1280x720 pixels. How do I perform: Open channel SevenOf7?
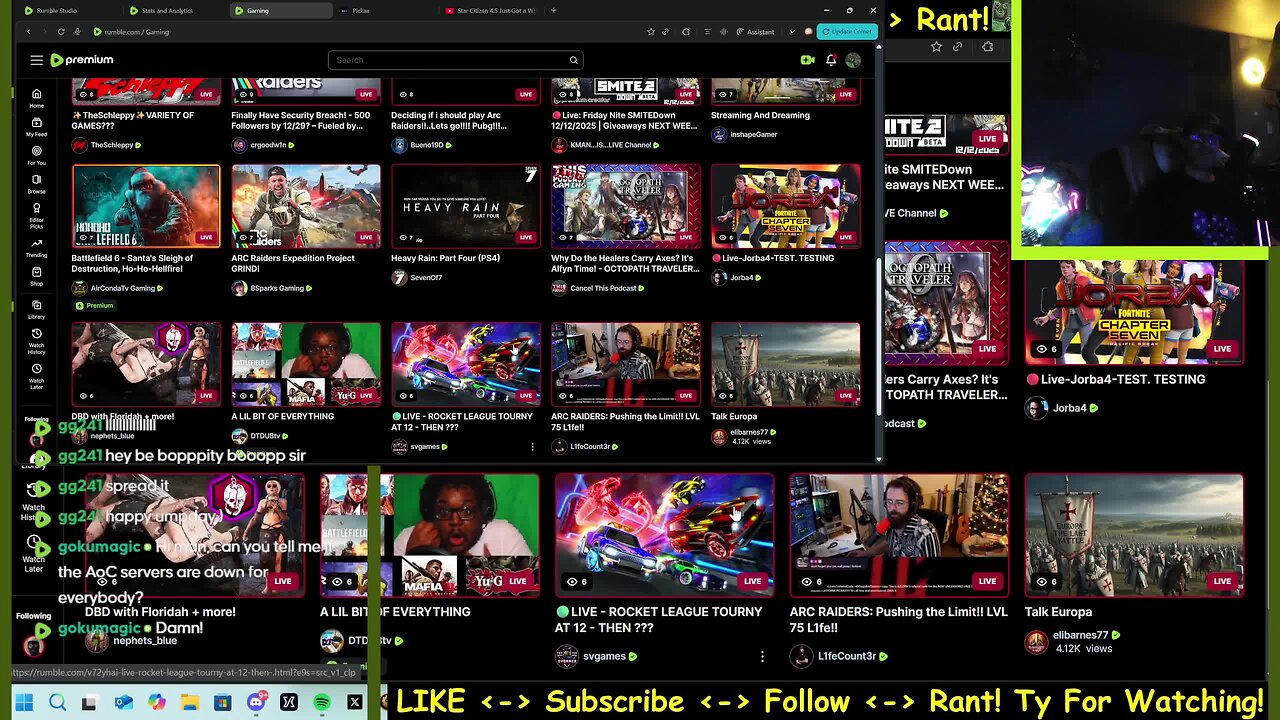pos(426,277)
